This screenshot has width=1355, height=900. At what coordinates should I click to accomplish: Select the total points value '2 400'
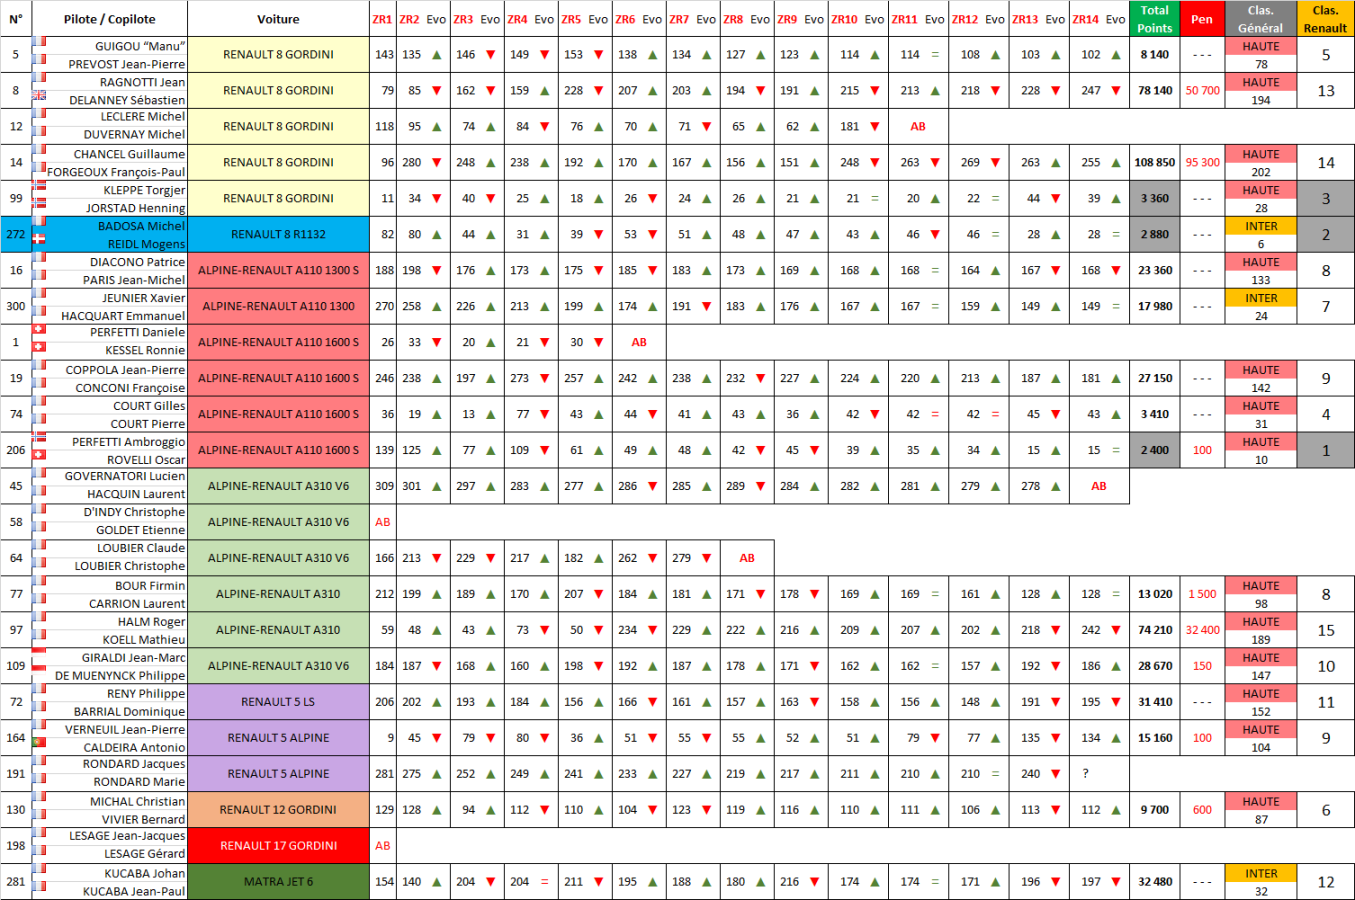tap(1154, 451)
